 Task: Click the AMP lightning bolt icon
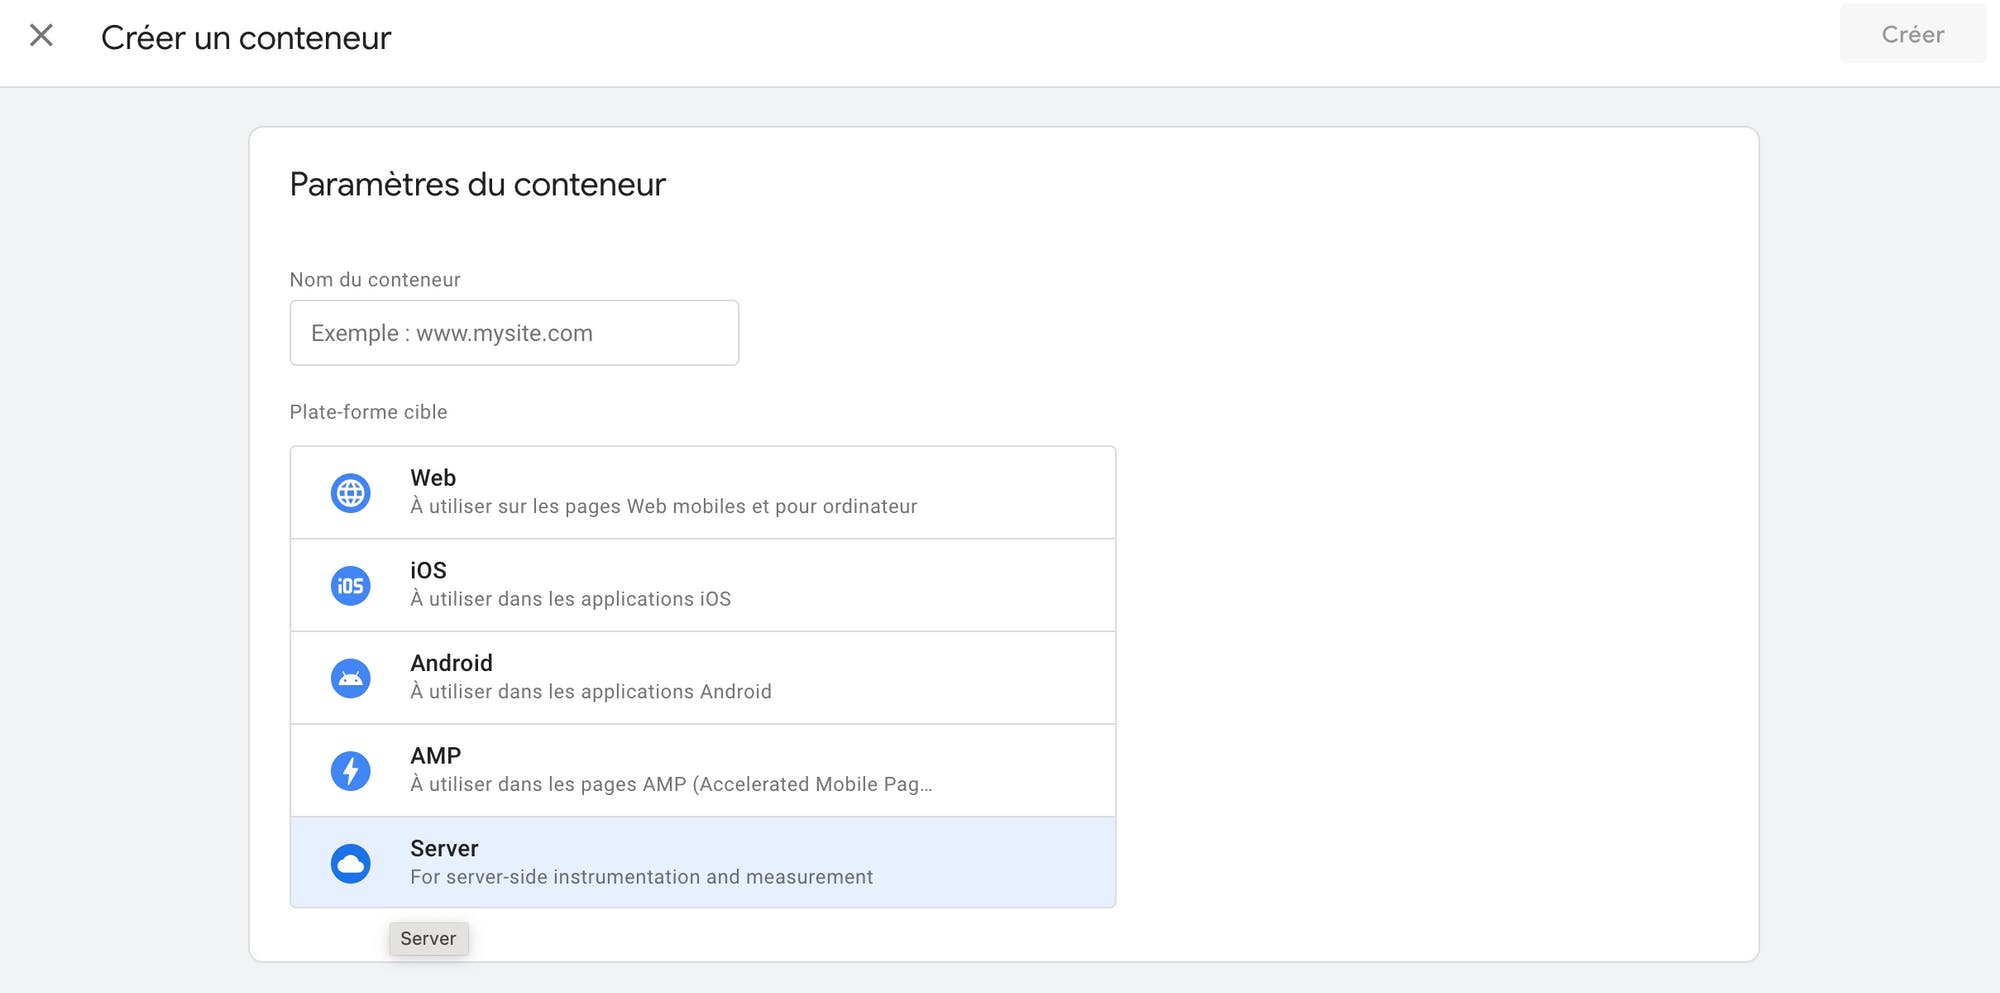click(351, 771)
